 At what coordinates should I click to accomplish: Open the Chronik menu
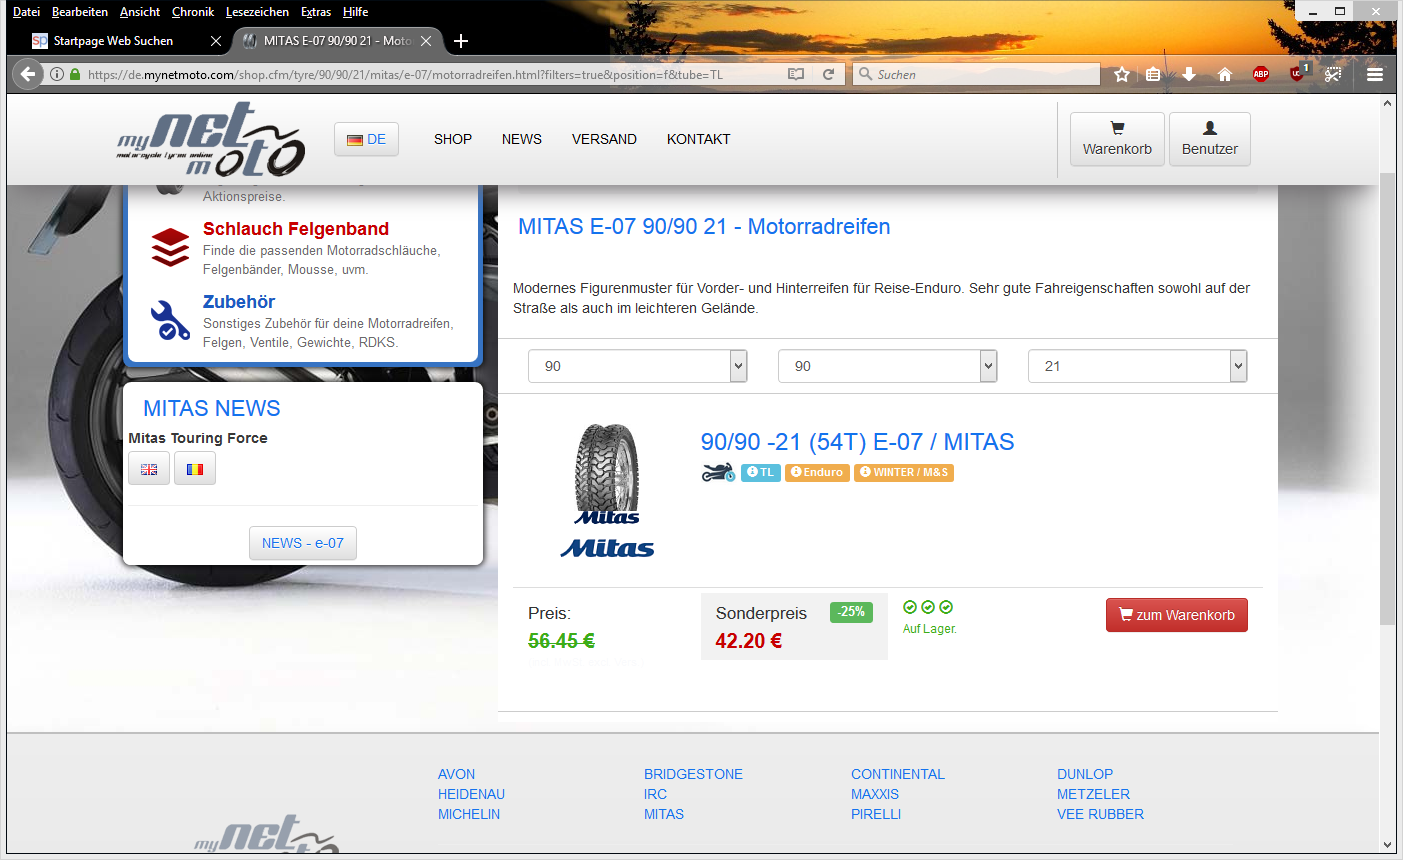(x=193, y=12)
